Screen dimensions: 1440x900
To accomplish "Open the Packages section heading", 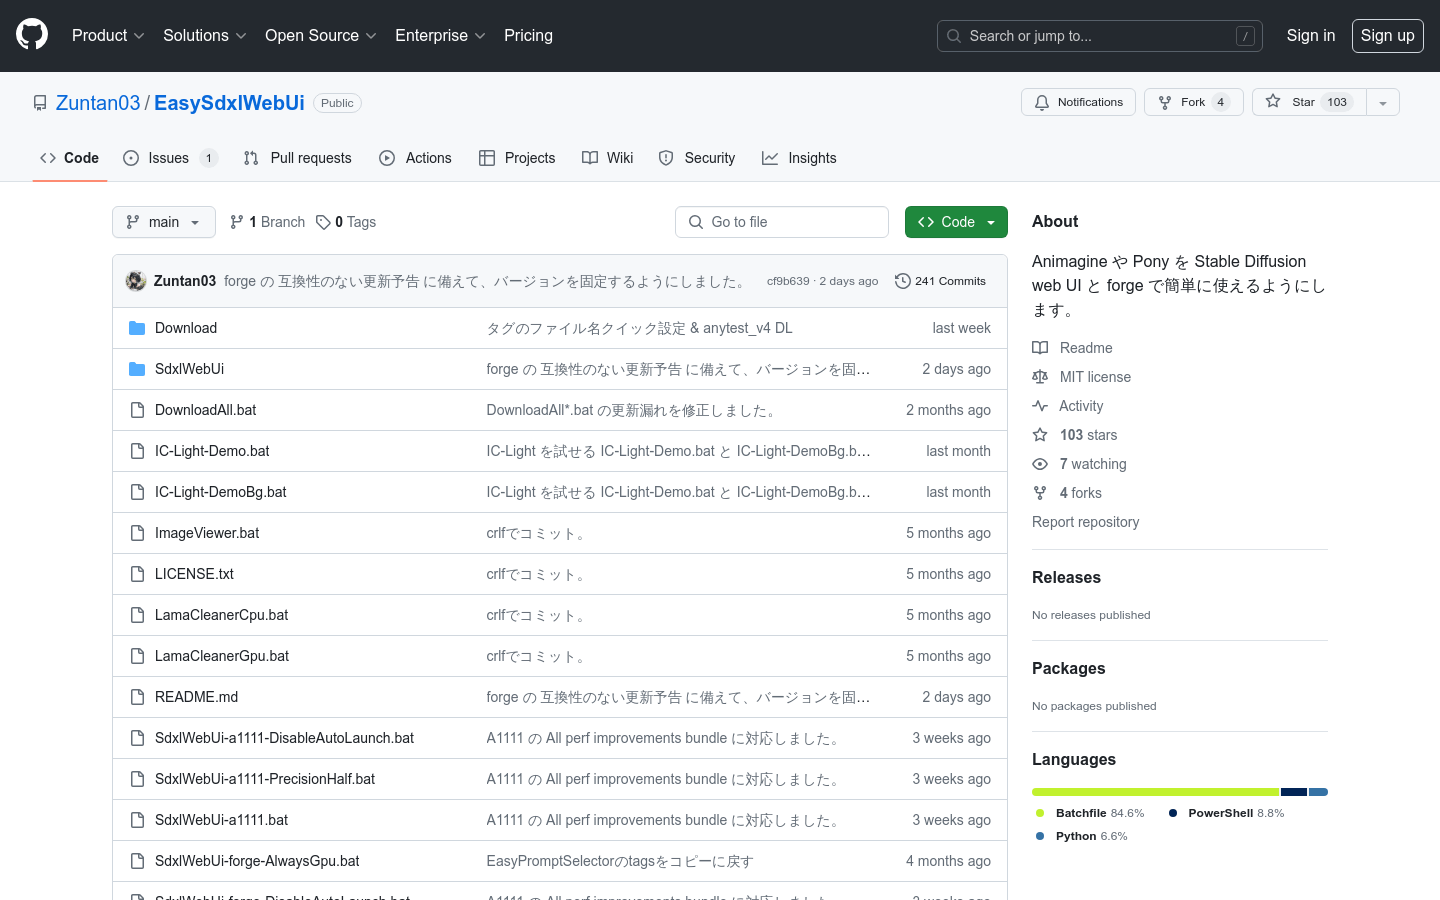I will [x=1068, y=668].
